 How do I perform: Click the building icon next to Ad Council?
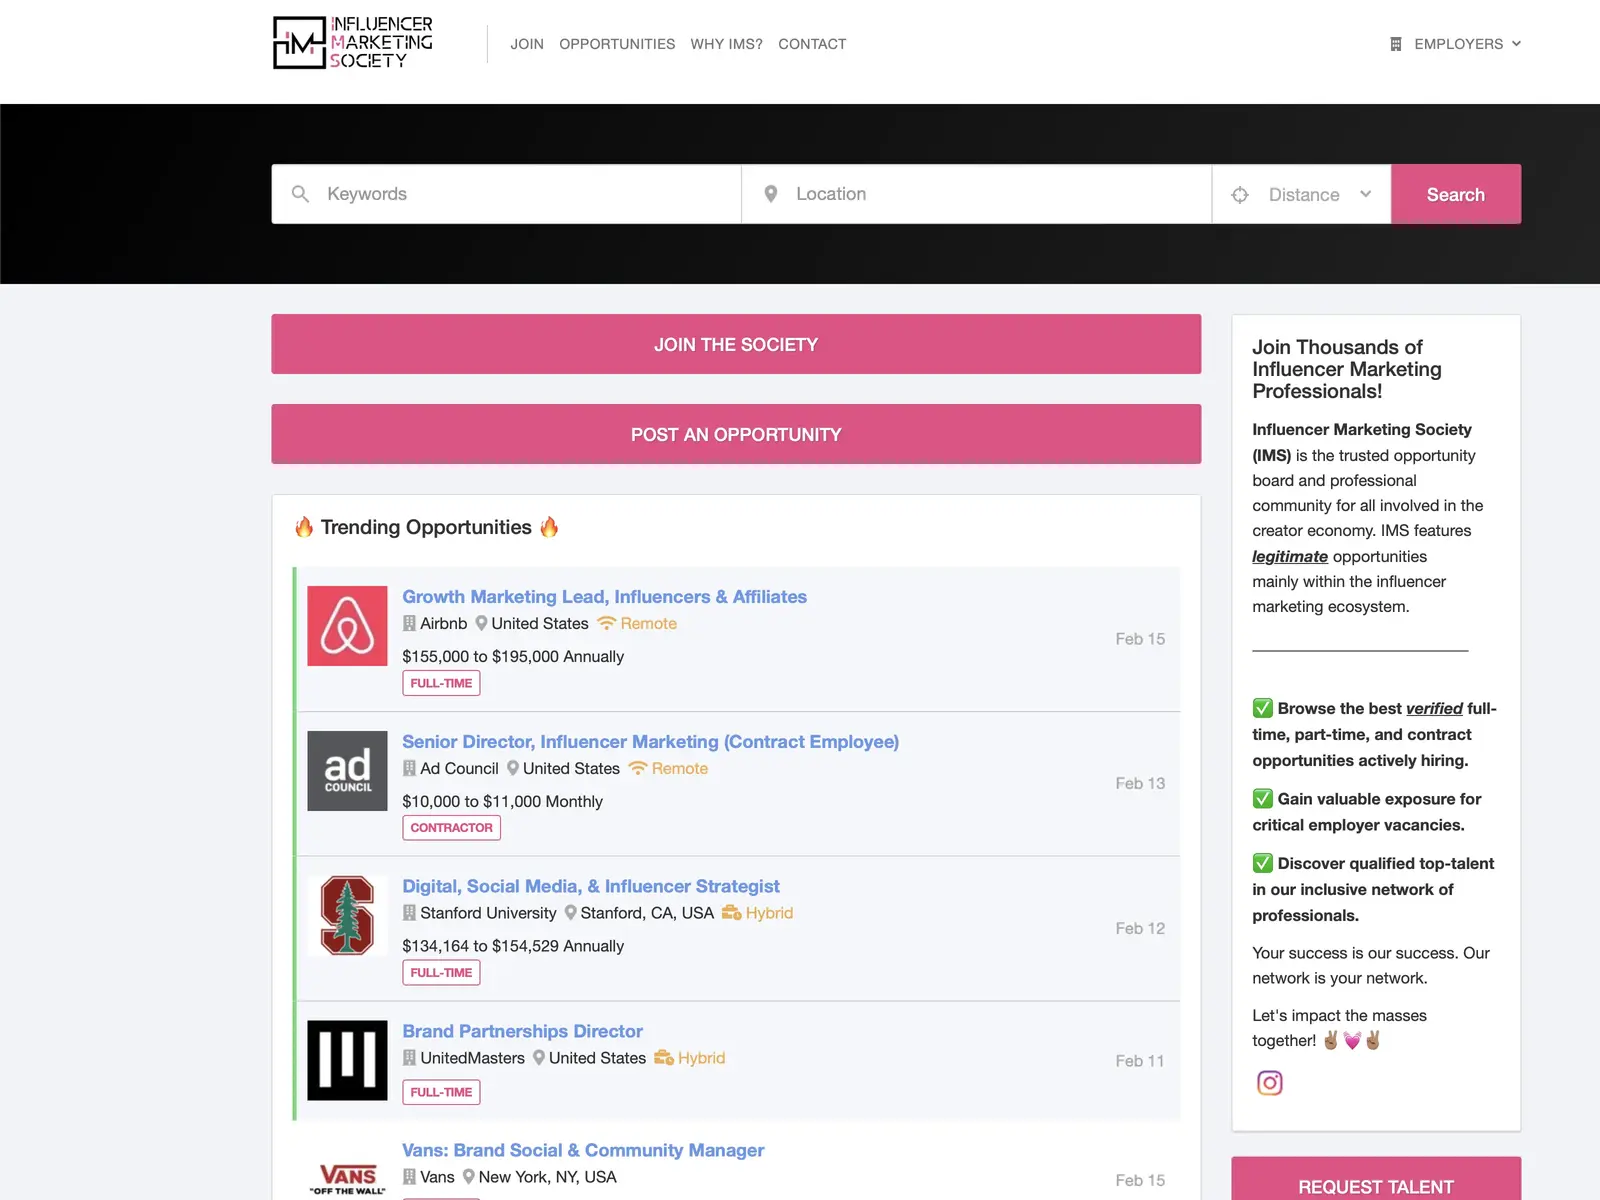coord(409,768)
